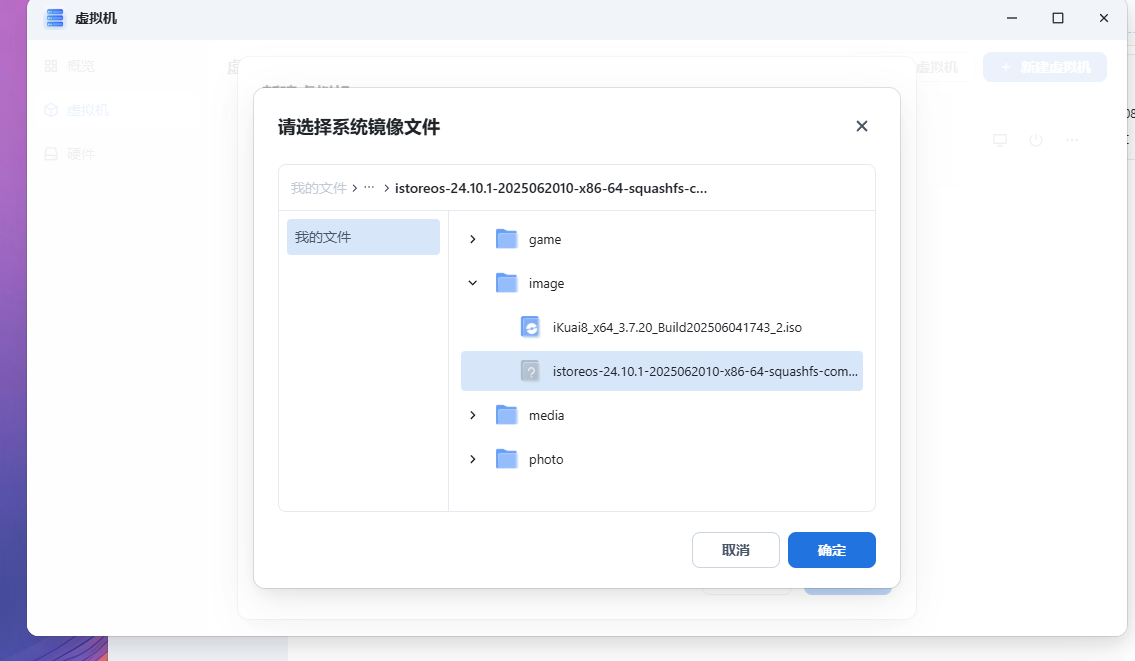This screenshot has height=661, width=1135.
Task: Go to 我的文件 in breadcrumb path
Action: point(318,188)
